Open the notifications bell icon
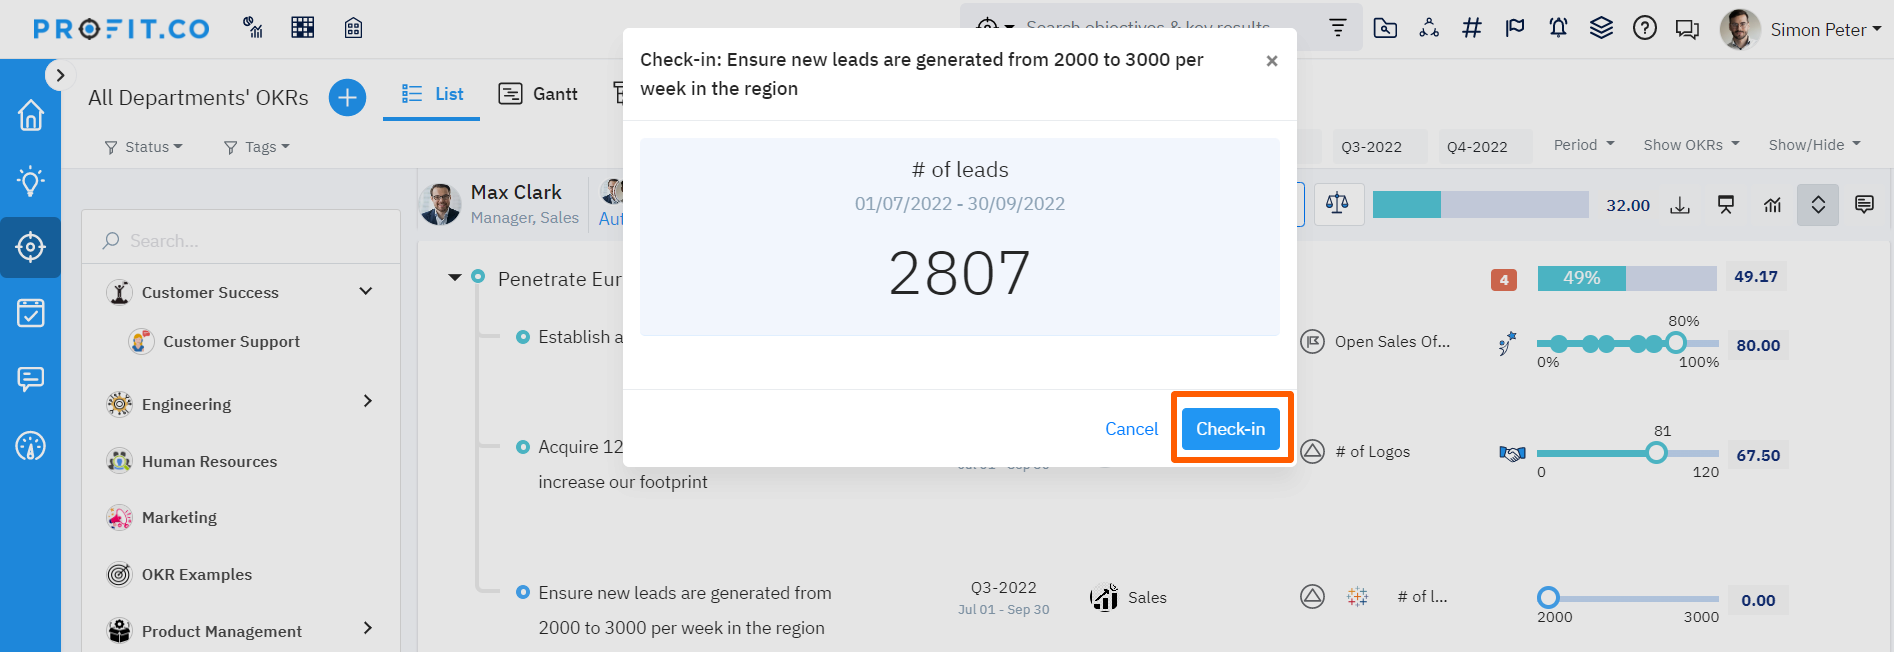 point(1558,28)
